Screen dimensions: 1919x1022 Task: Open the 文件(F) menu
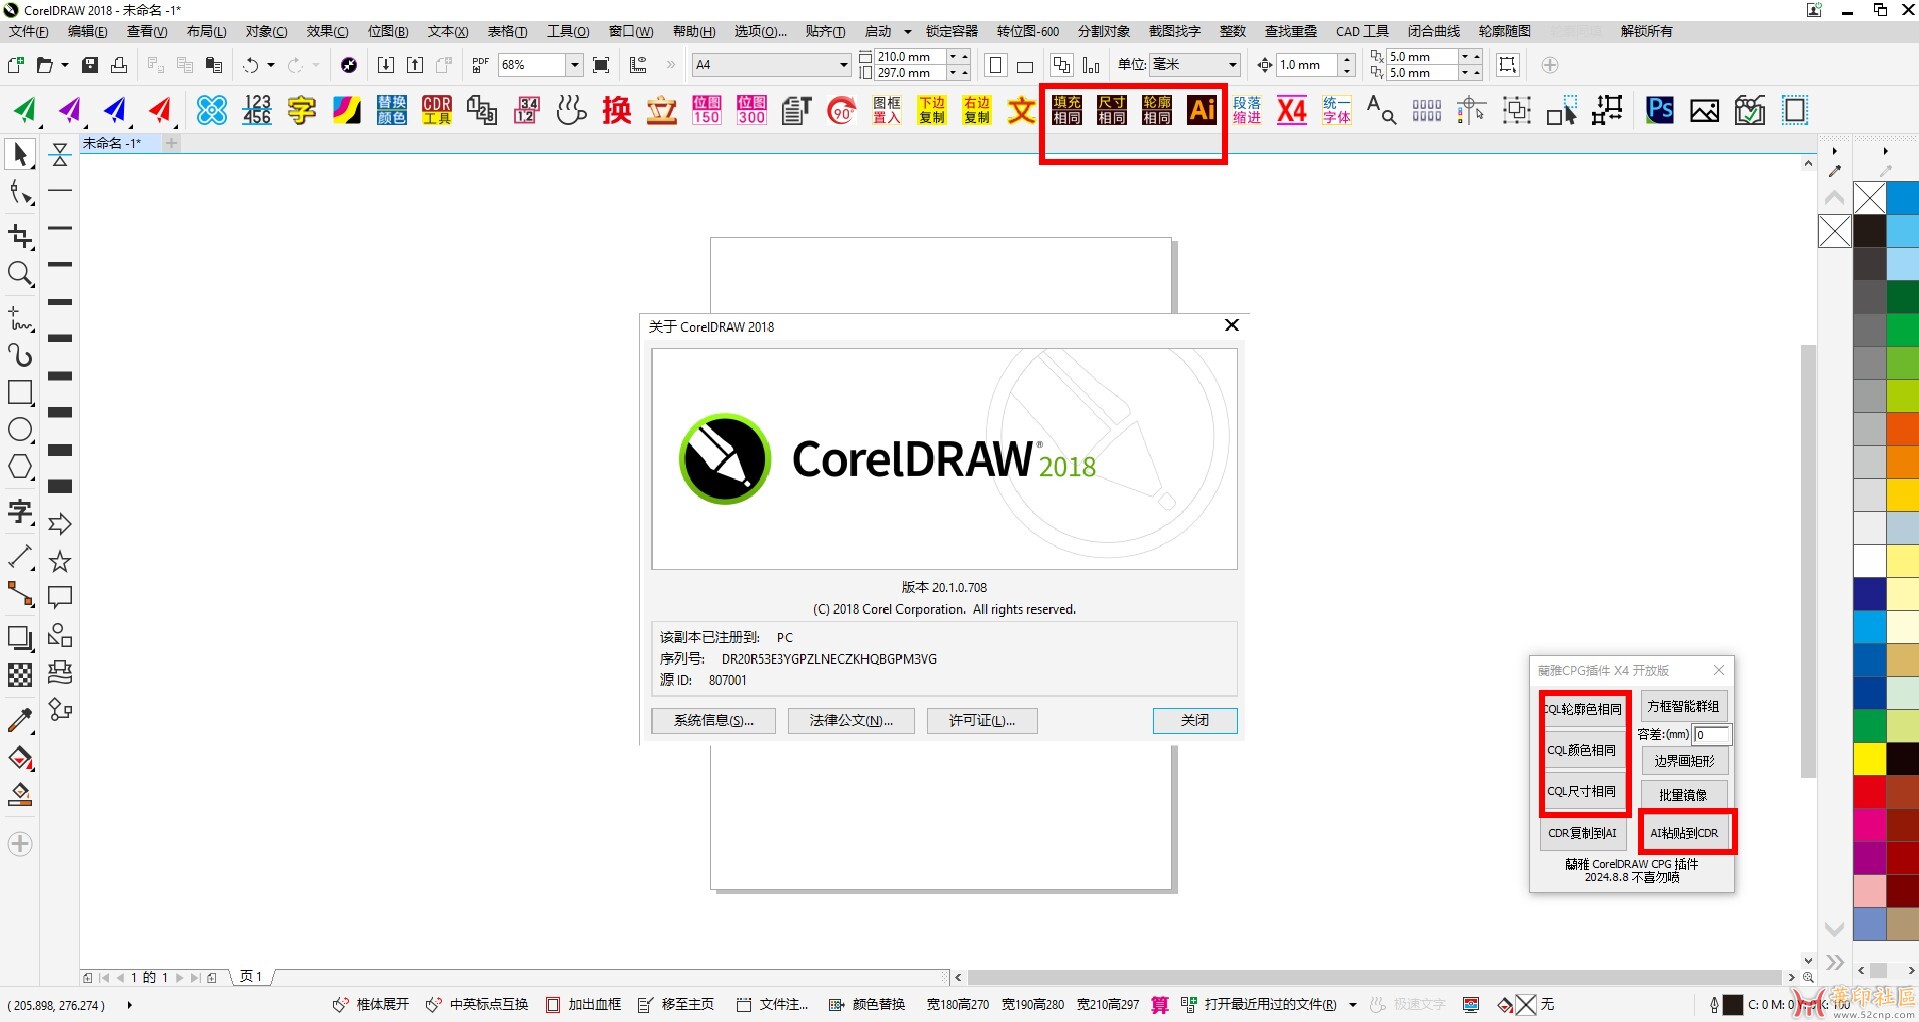coord(29,32)
